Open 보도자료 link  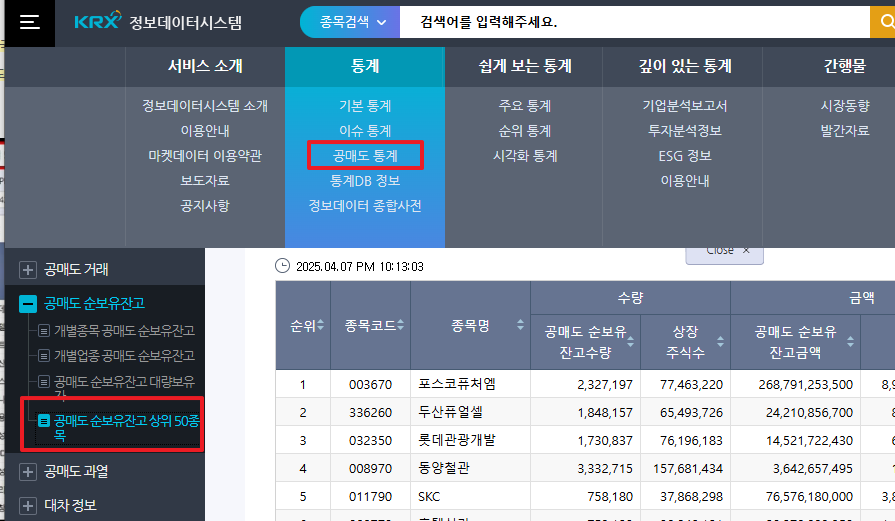tap(205, 181)
